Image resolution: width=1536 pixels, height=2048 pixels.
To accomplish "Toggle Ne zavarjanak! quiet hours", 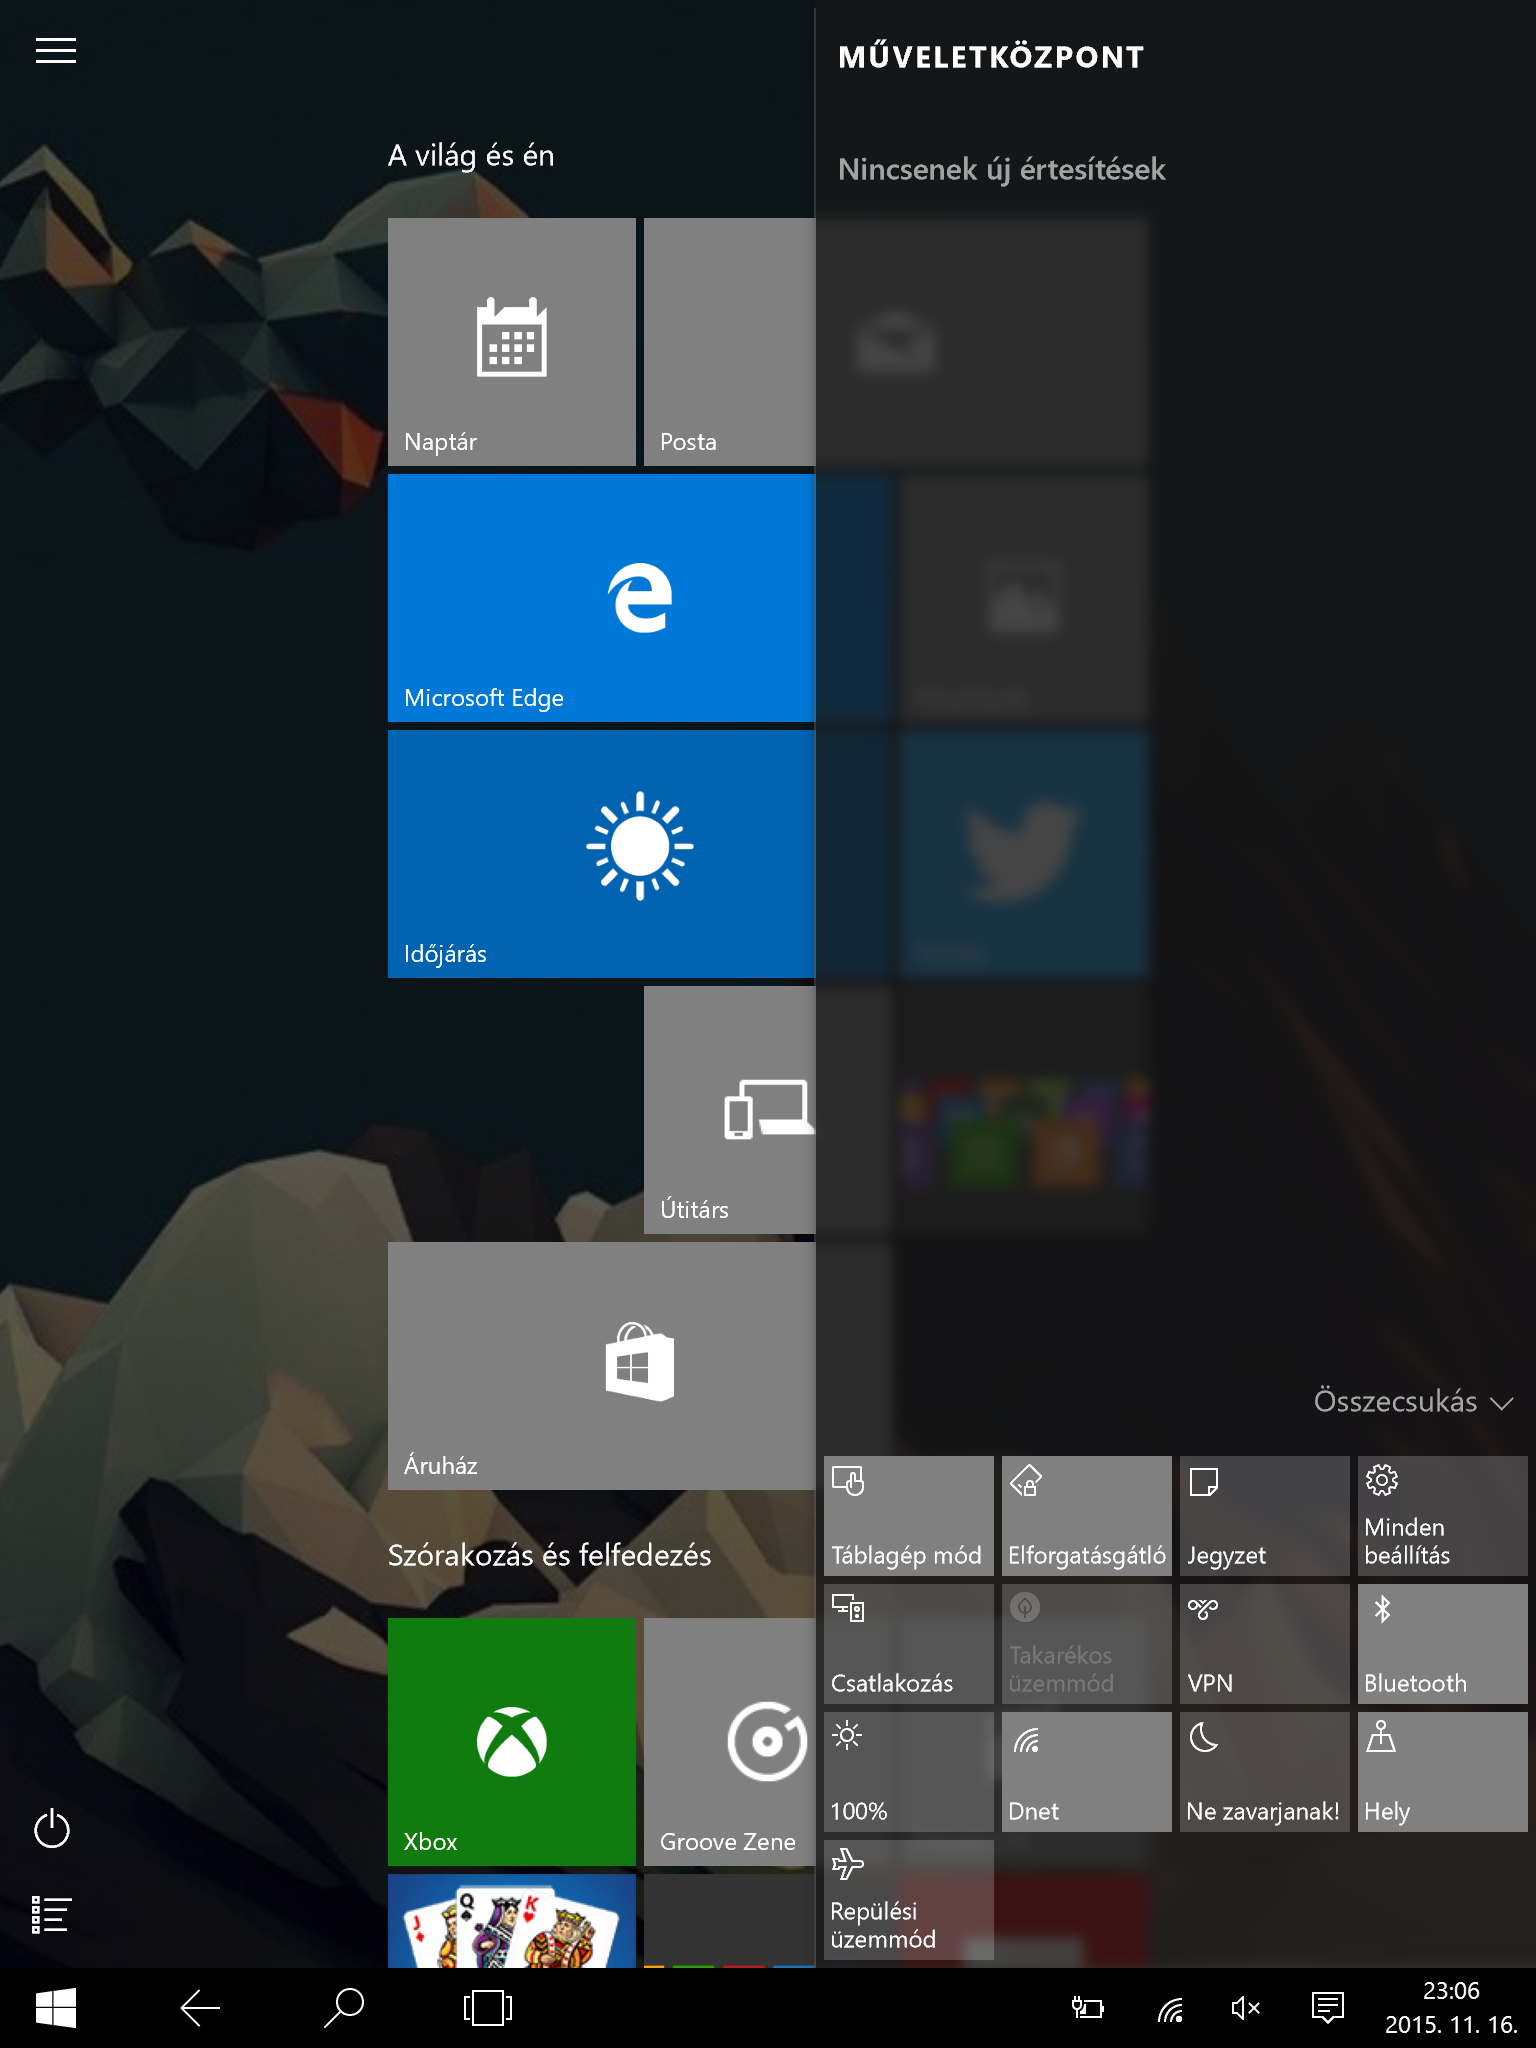I will point(1264,1771).
